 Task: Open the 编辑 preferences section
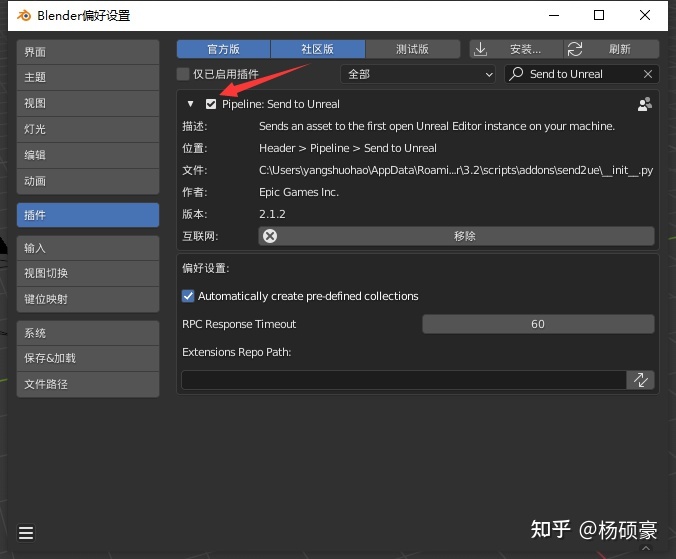coord(88,155)
